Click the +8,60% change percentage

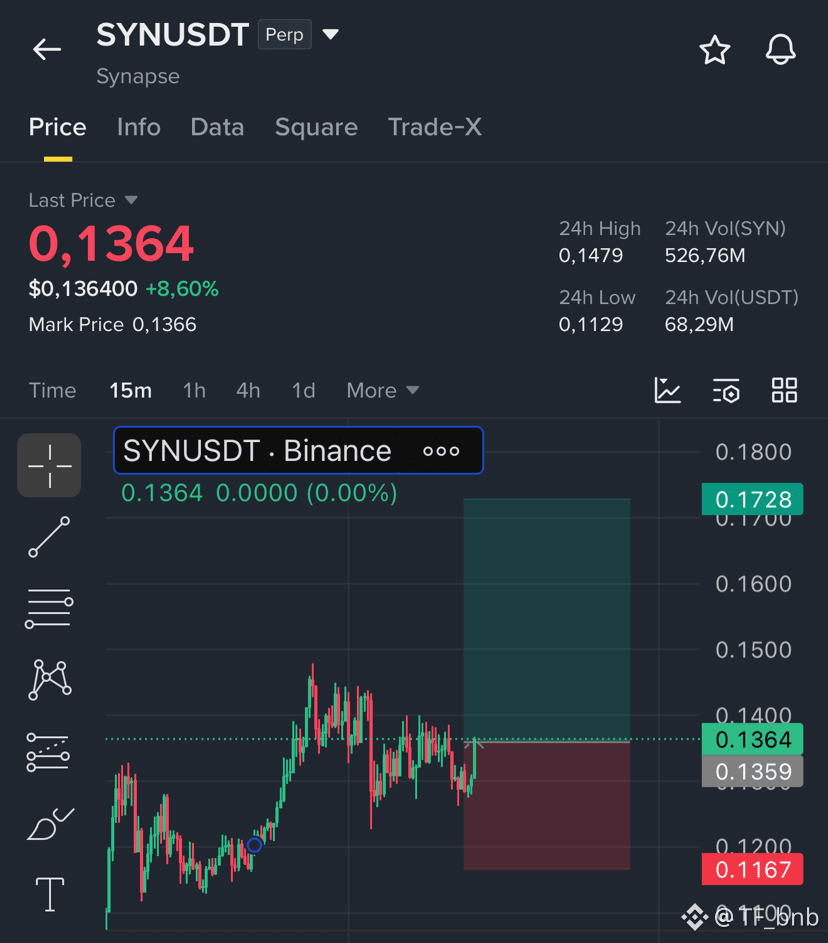tap(182, 289)
